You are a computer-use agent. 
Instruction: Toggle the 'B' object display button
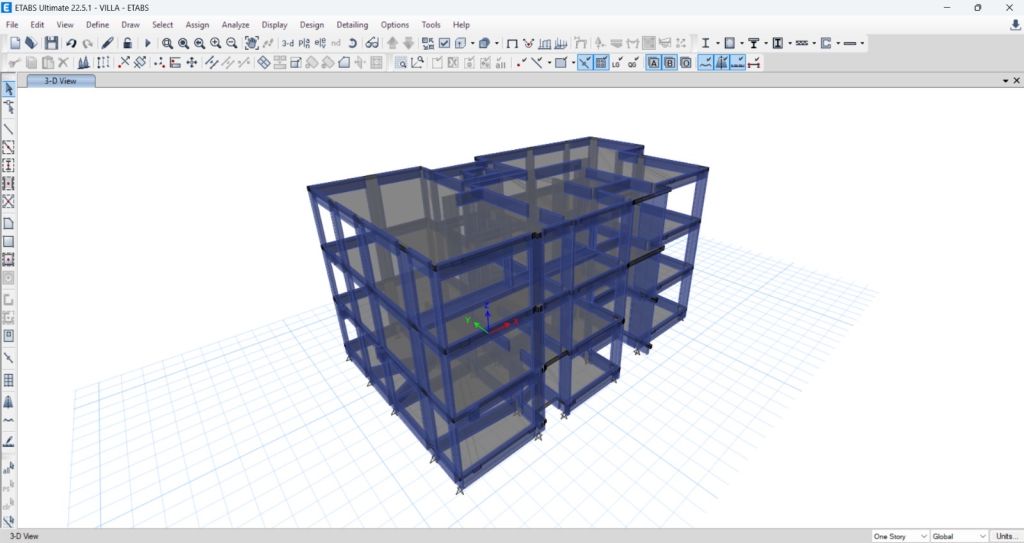pos(669,62)
